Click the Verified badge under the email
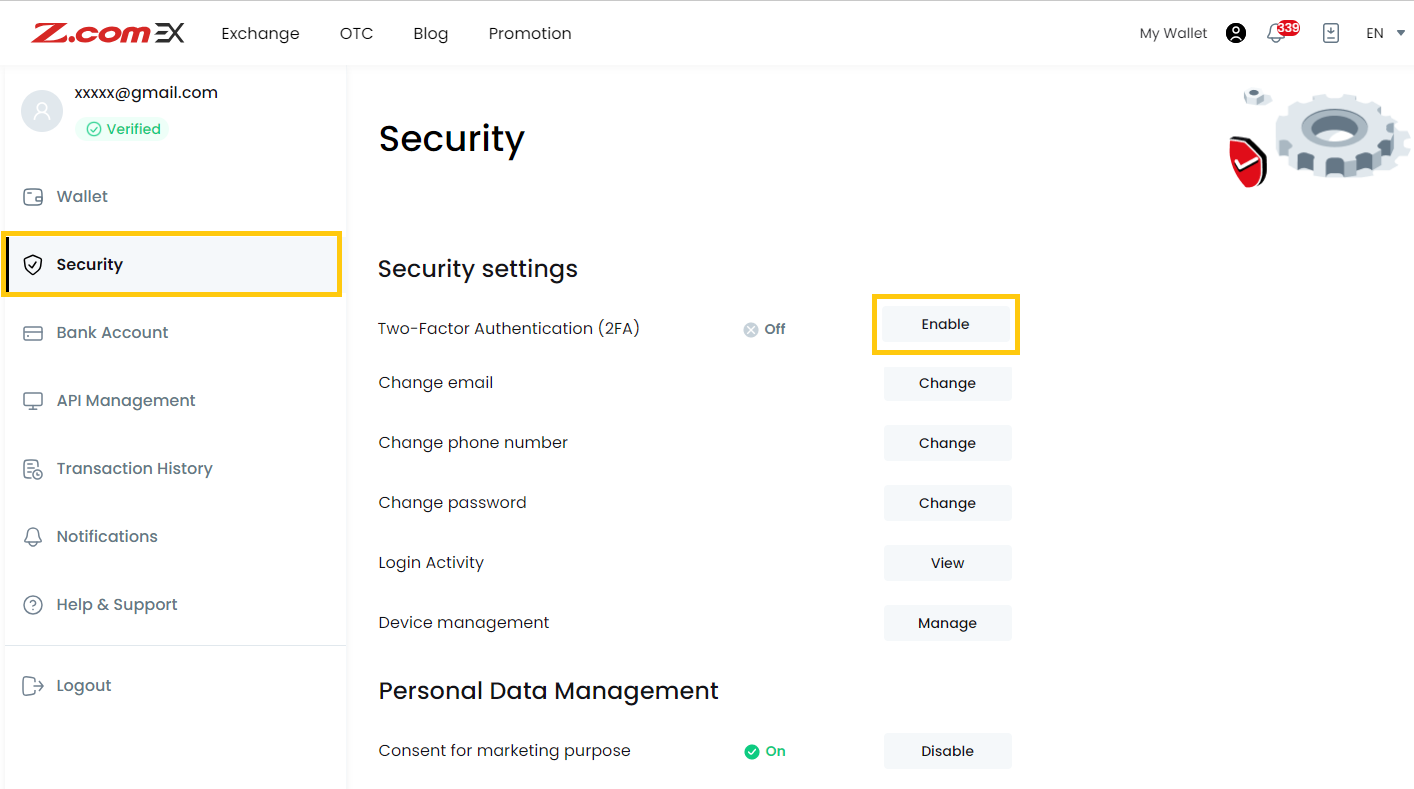This screenshot has height=789, width=1414. tap(122, 128)
